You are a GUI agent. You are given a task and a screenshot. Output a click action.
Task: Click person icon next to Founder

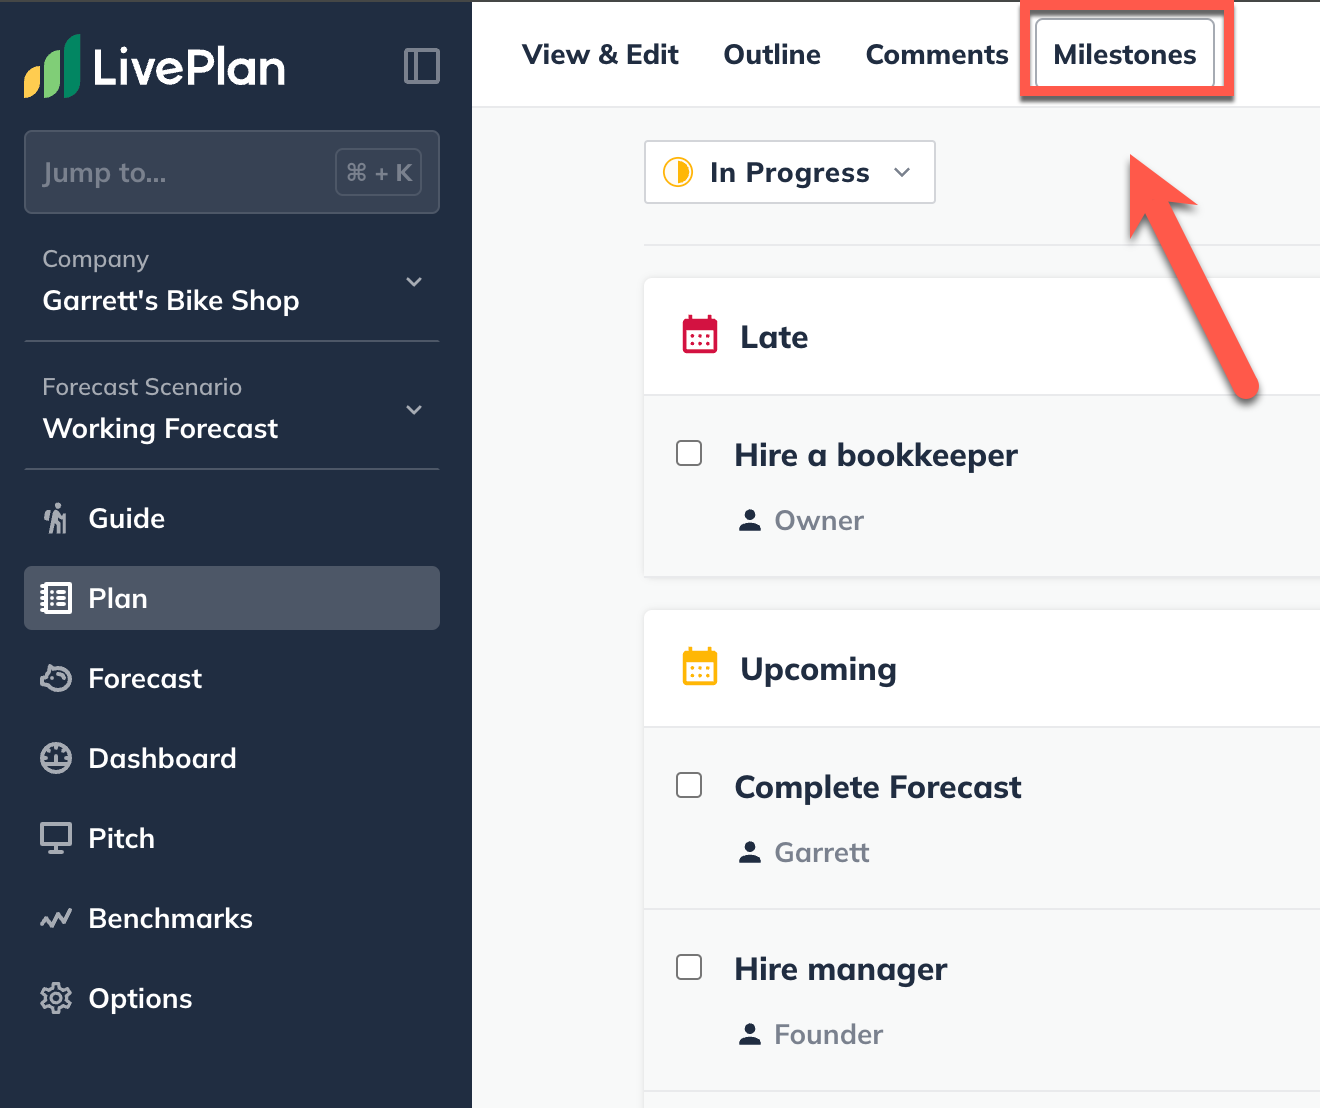[750, 1034]
